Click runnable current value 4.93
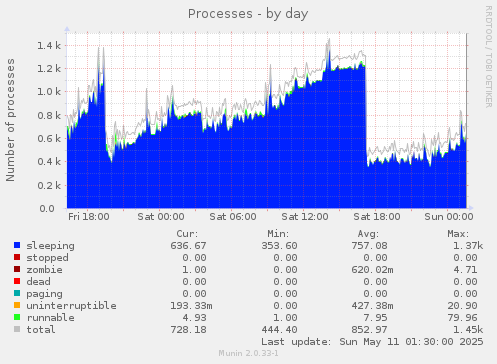 click(x=194, y=318)
